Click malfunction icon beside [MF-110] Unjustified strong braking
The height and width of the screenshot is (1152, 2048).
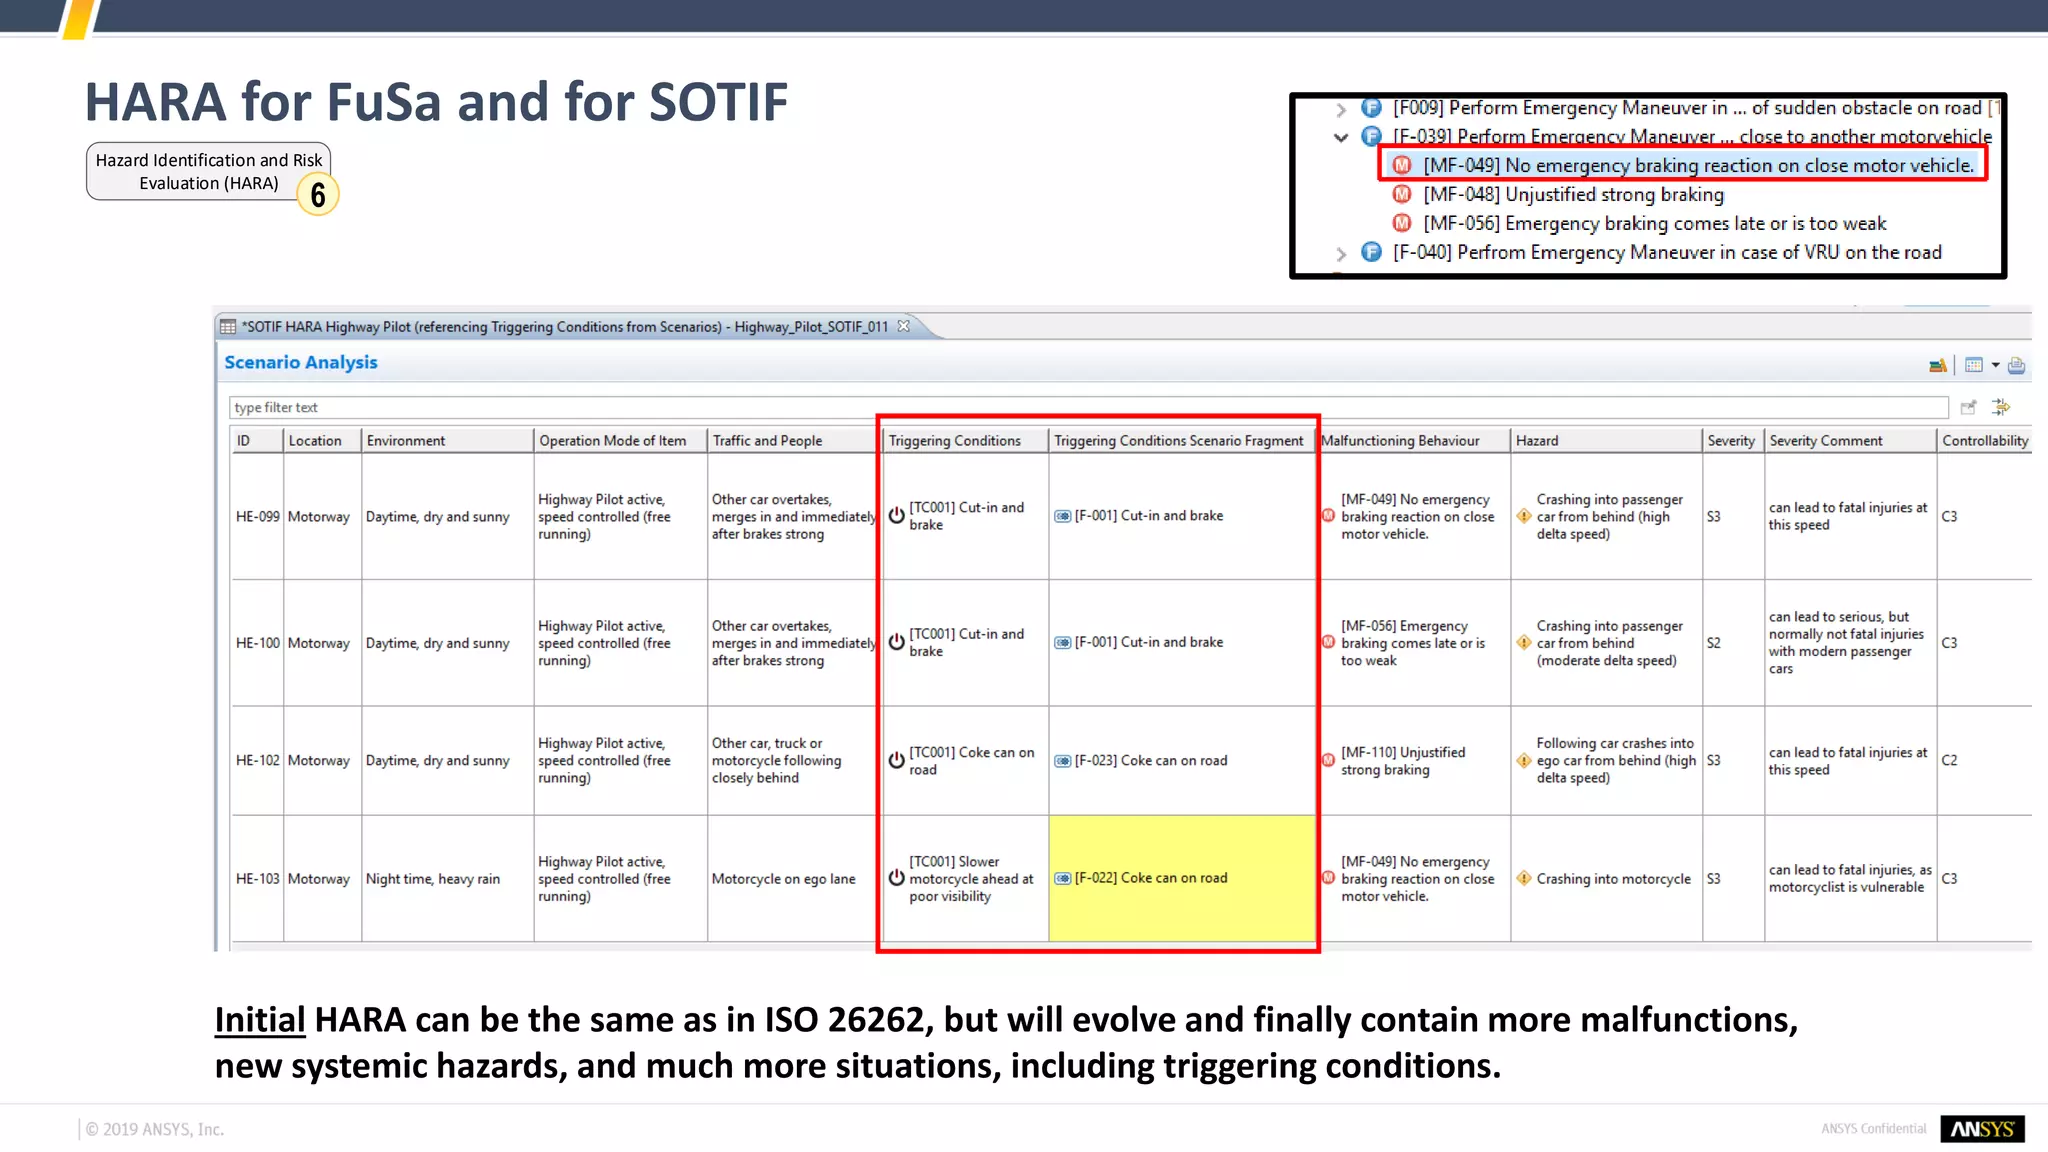tap(1329, 760)
